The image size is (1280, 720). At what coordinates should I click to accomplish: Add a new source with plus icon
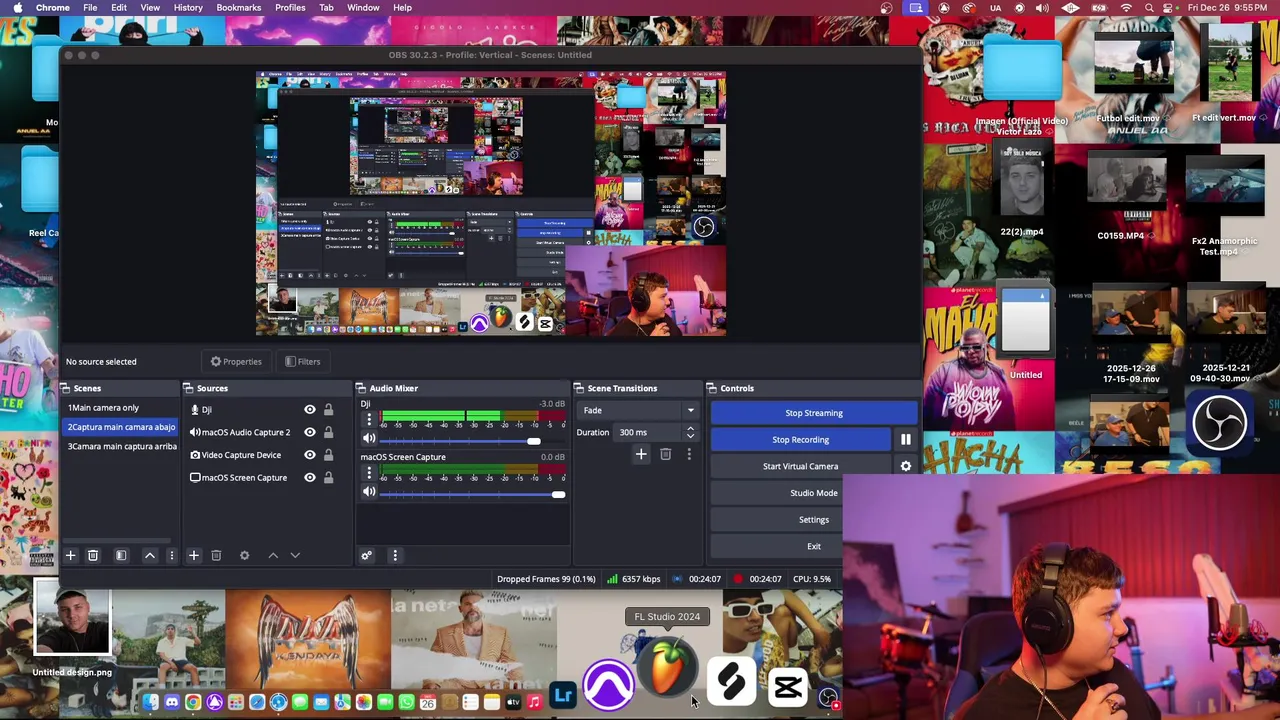click(x=194, y=555)
